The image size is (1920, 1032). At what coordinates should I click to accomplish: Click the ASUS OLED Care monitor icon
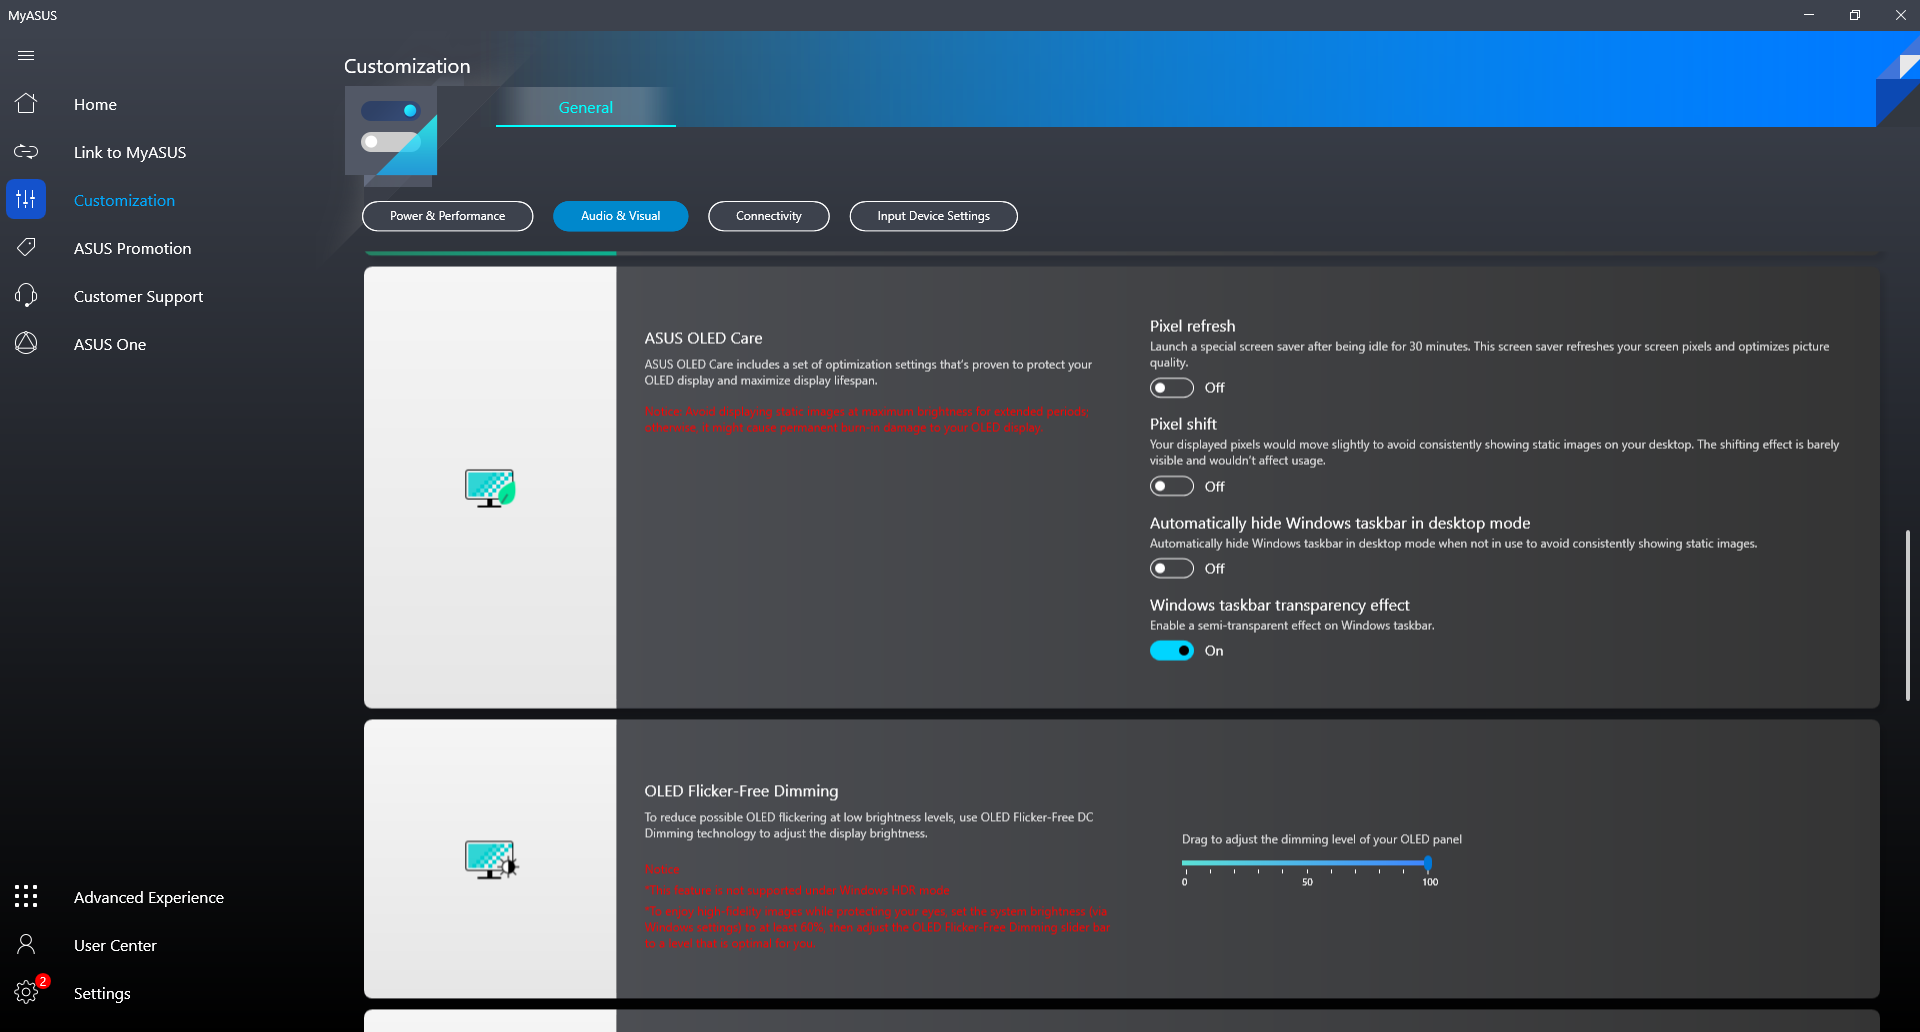(x=490, y=488)
